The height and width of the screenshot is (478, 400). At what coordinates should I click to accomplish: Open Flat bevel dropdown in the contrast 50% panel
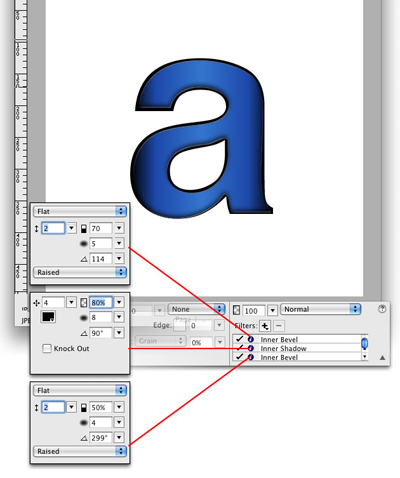tap(80, 390)
